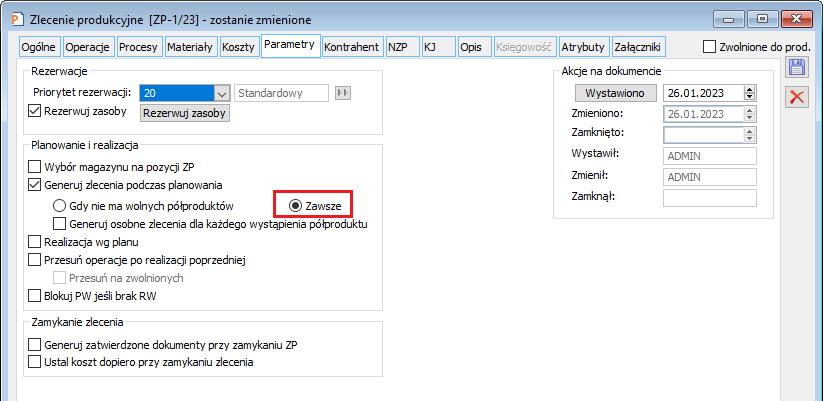Click the Wystawiono date spinner arrows

click(x=750, y=93)
